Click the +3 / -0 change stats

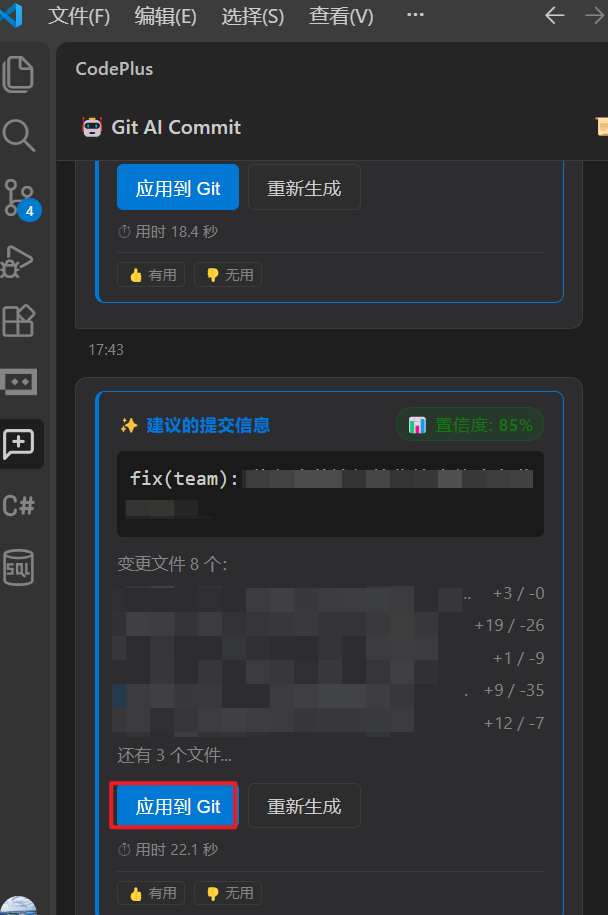[518, 593]
